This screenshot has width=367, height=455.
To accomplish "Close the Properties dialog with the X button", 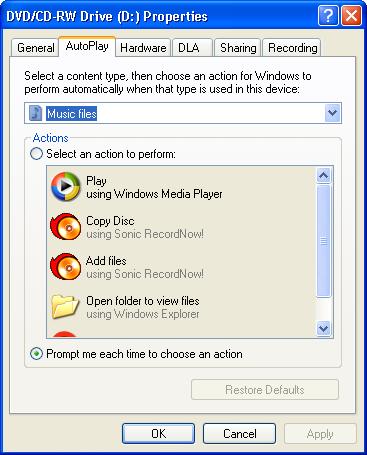I will [x=351, y=16].
